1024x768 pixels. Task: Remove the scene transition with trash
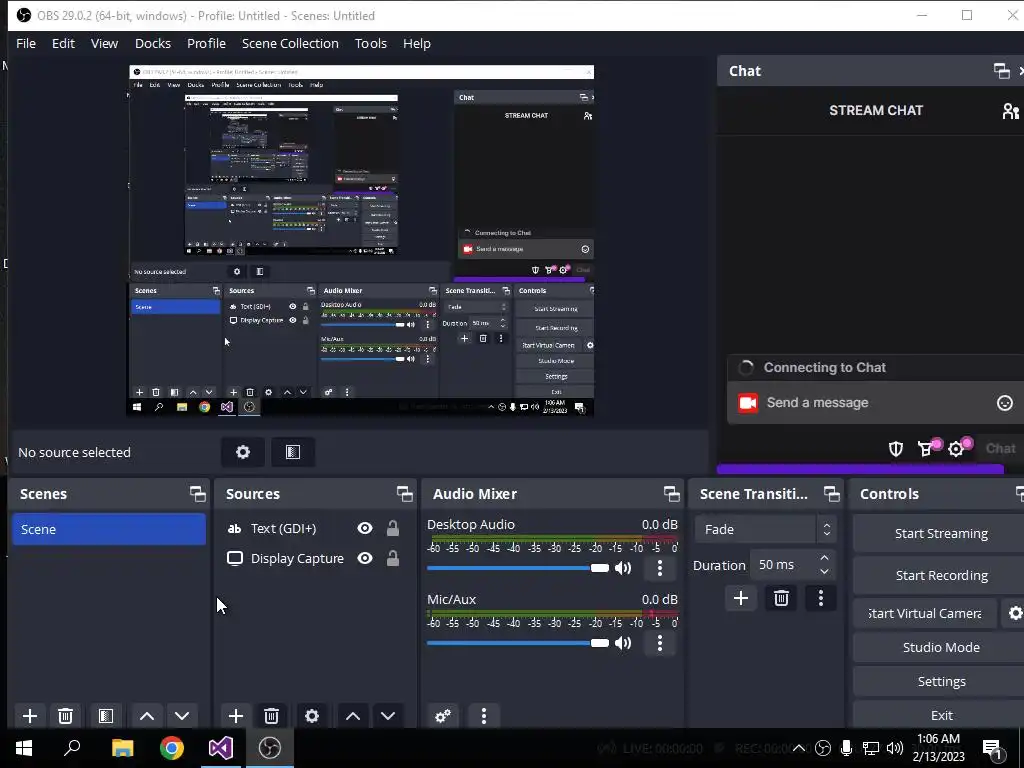781,598
